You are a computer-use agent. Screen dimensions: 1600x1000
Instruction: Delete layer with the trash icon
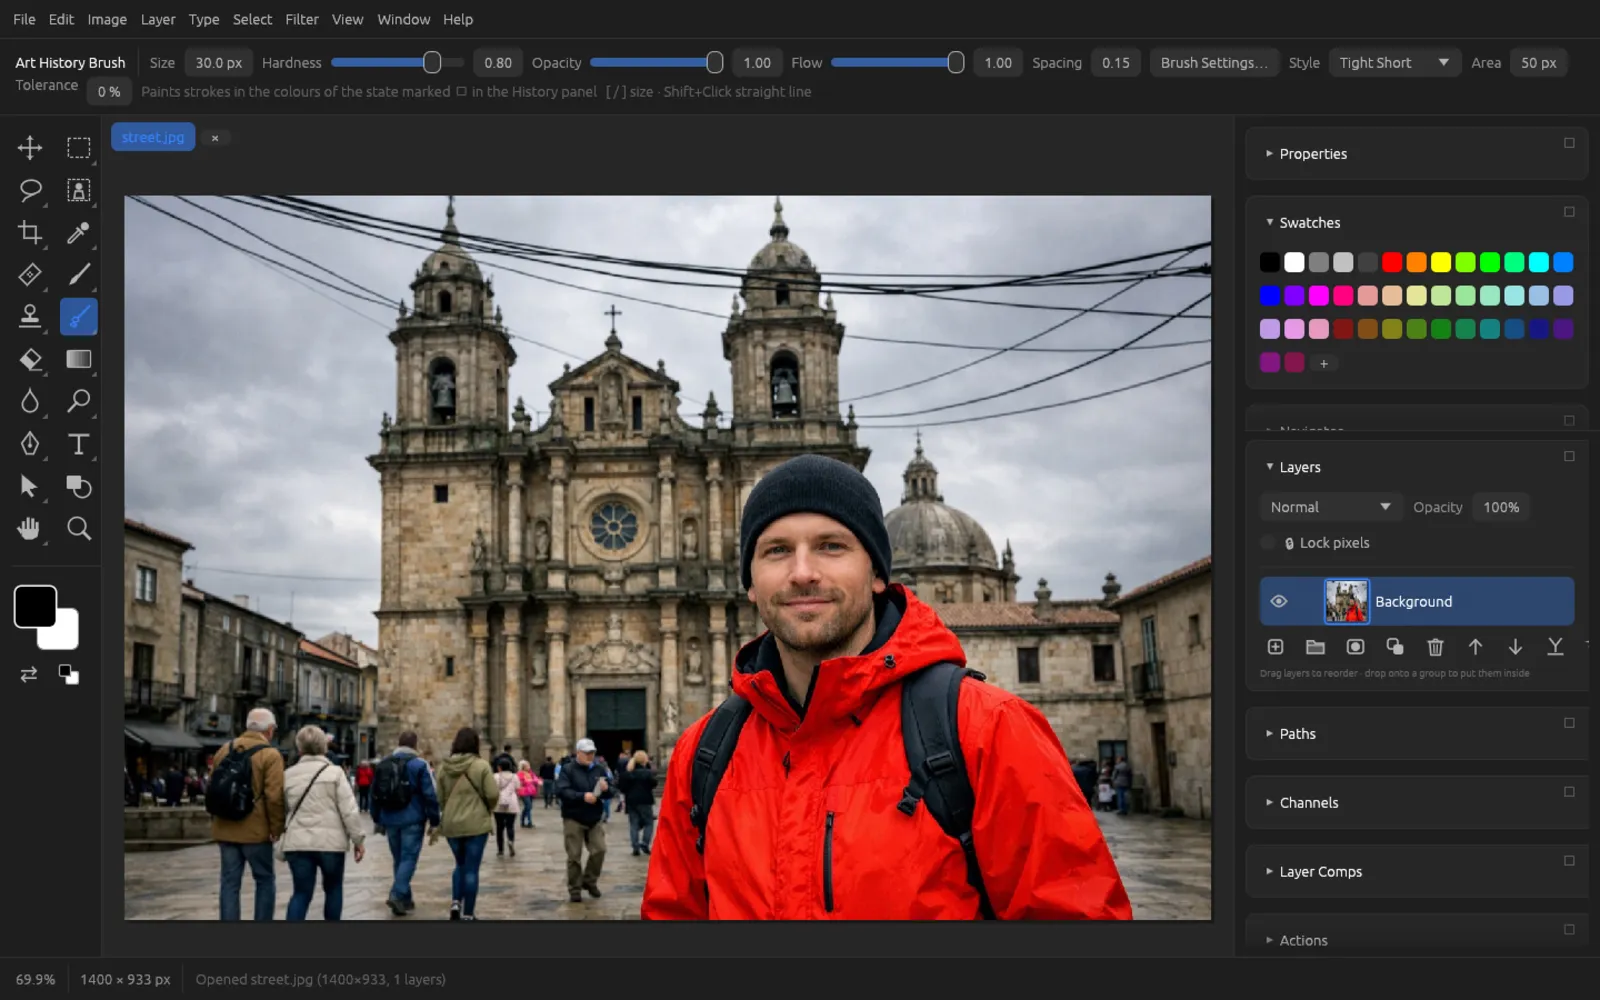[x=1435, y=647]
